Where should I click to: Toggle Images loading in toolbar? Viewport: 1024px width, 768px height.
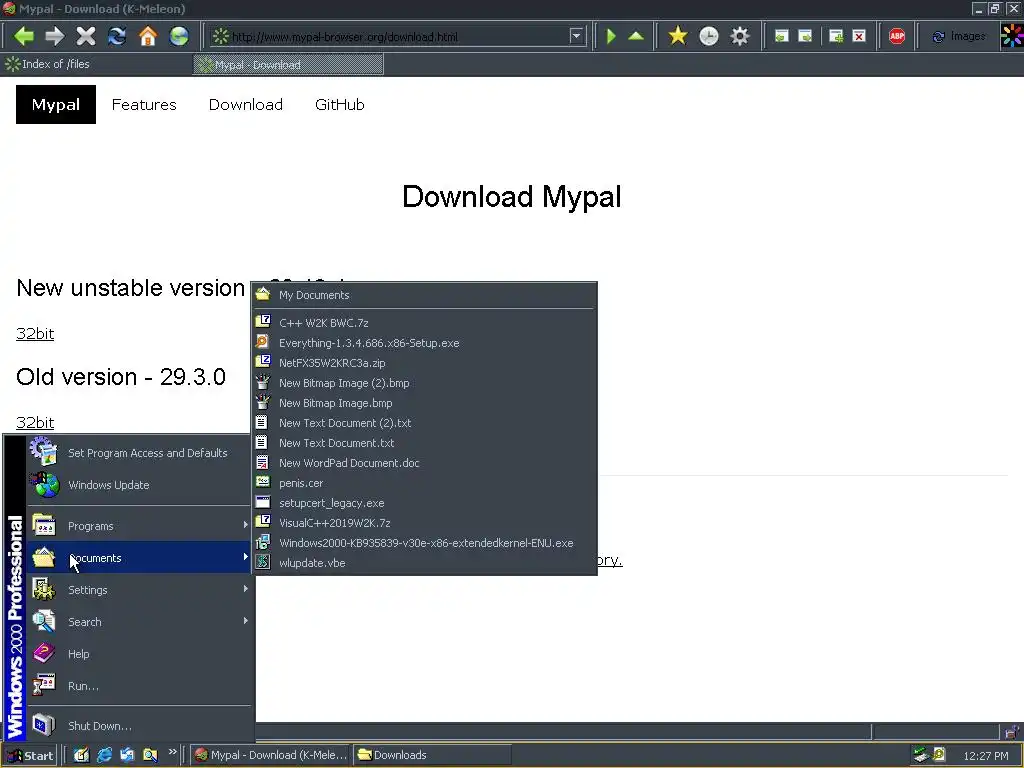pos(958,37)
